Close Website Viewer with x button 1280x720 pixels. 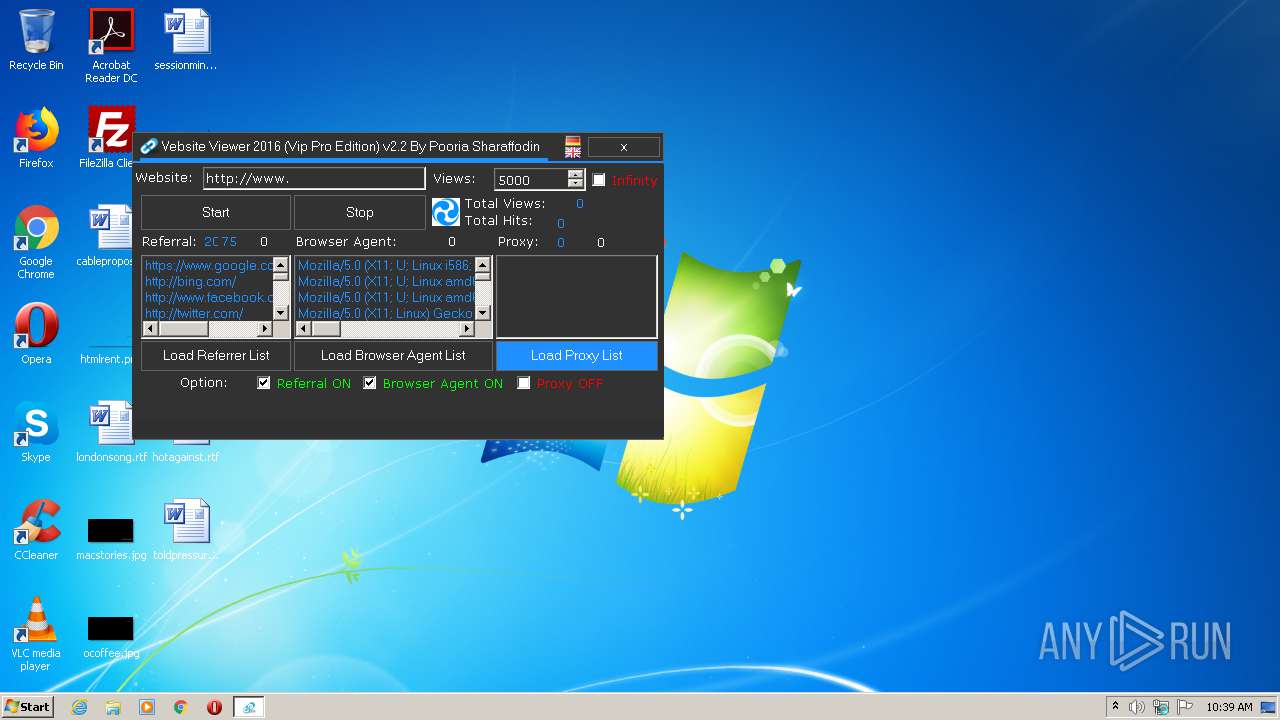pos(624,147)
